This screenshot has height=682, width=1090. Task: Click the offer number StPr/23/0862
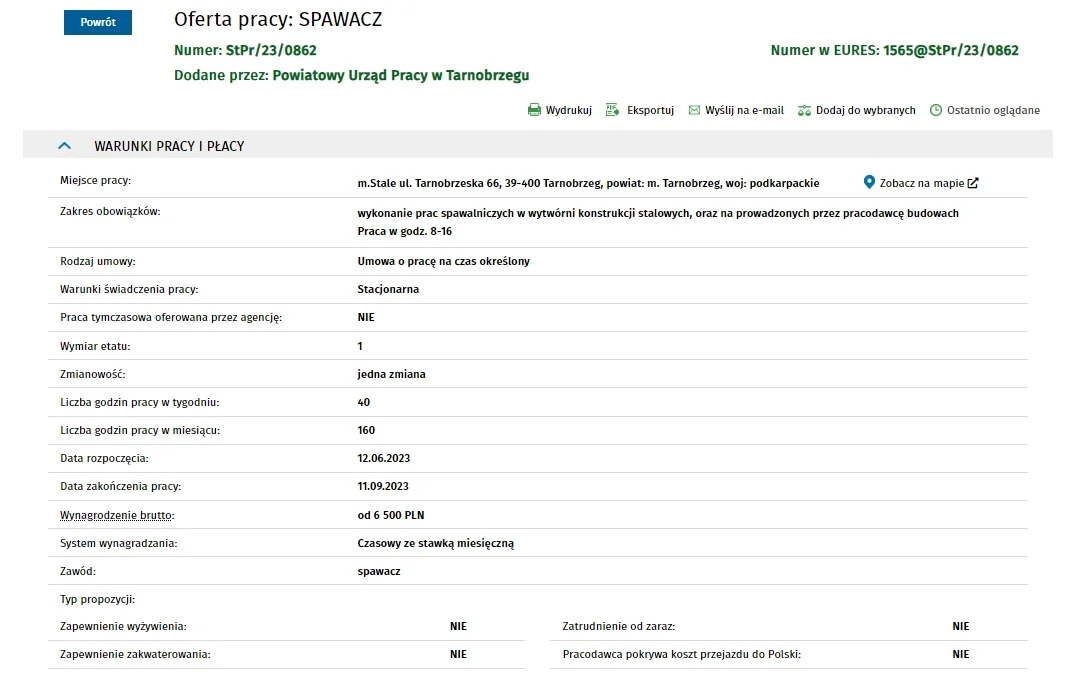pyautogui.click(x=271, y=50)
